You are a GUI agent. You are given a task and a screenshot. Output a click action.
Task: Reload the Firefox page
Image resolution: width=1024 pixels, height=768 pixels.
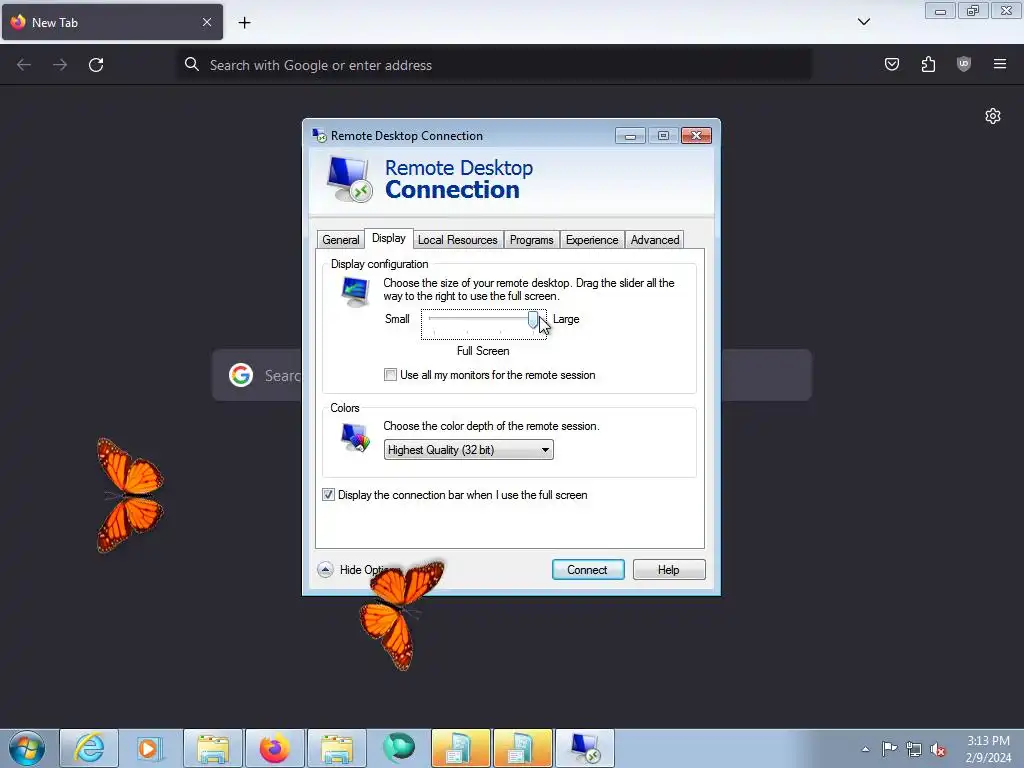96,65
